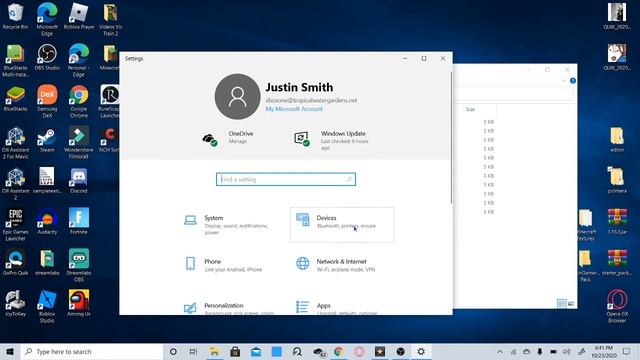Screen dimensions: 640x360
Task: Open the My Microsoft Account link
Action: (294, 109)
